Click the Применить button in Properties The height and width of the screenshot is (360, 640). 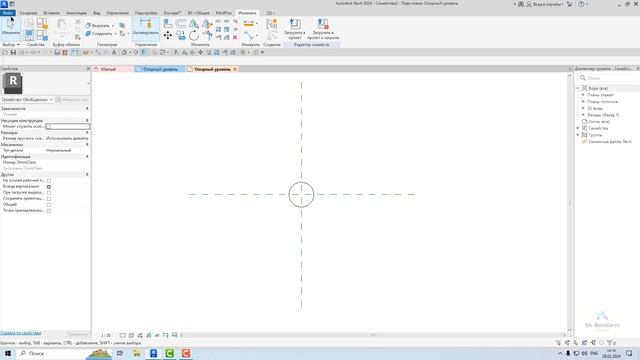pyautogui.click(x=77, y=334)
